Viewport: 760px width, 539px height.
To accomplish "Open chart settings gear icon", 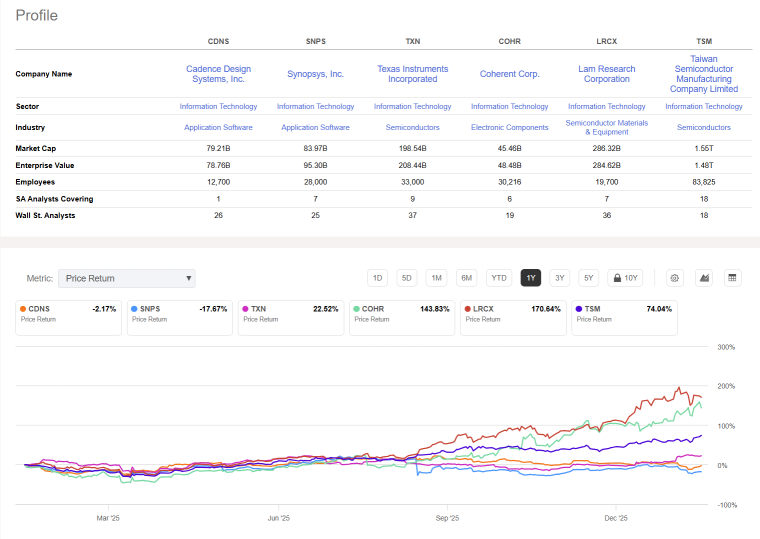I will 674,278.
